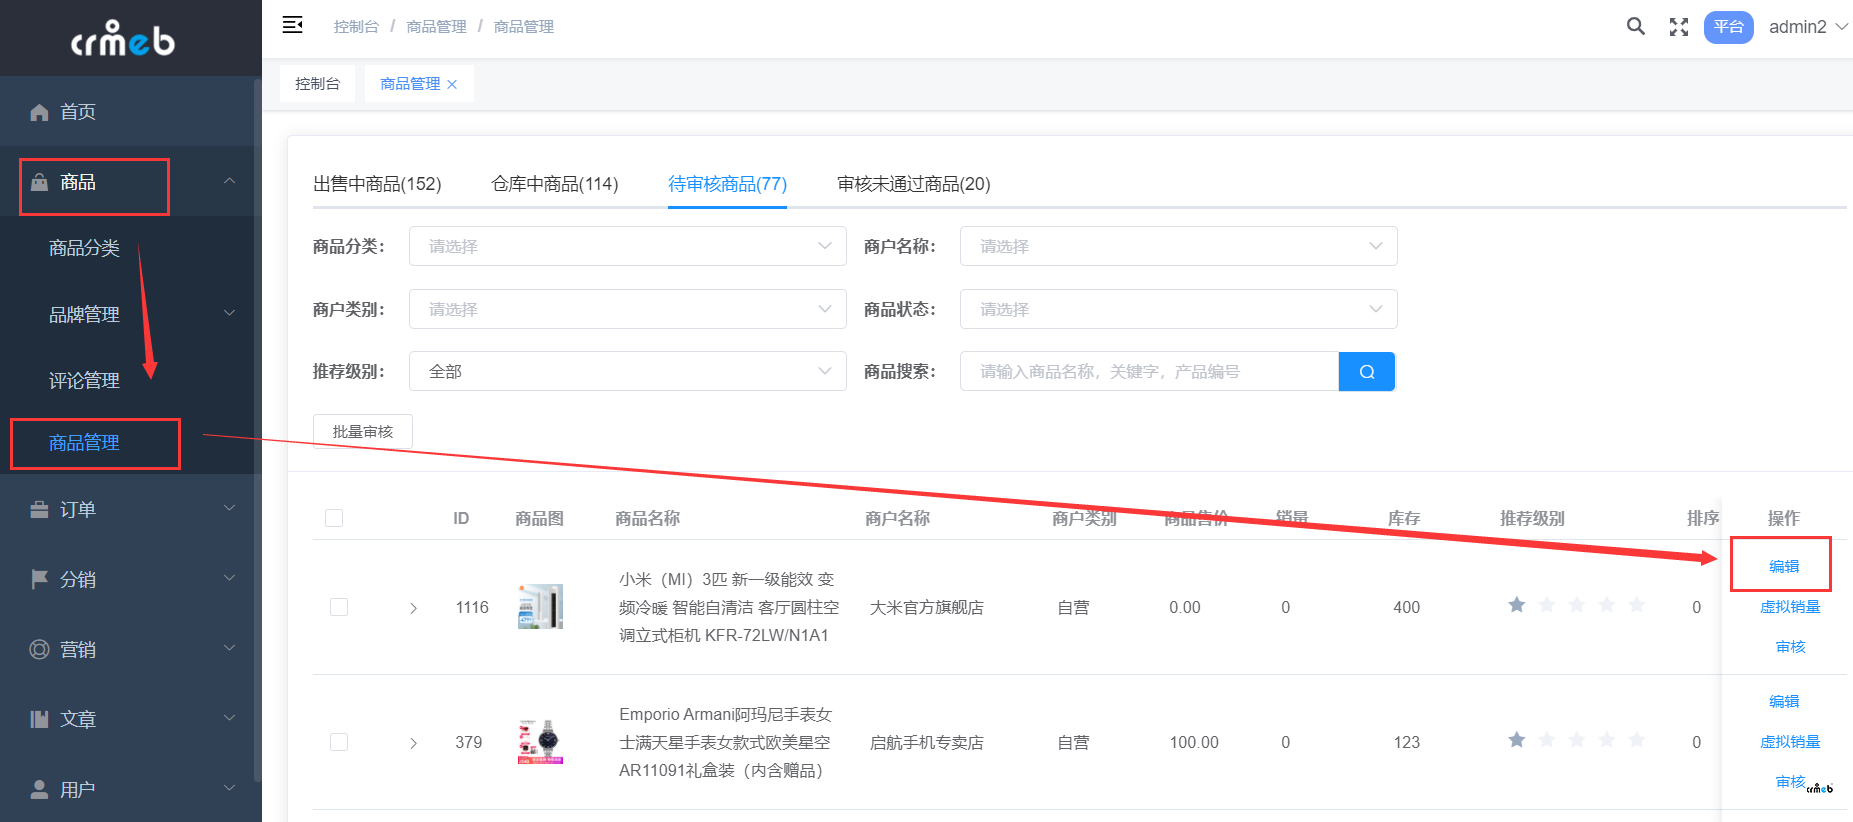Click merchant name 启航手机专卖店

927,742
